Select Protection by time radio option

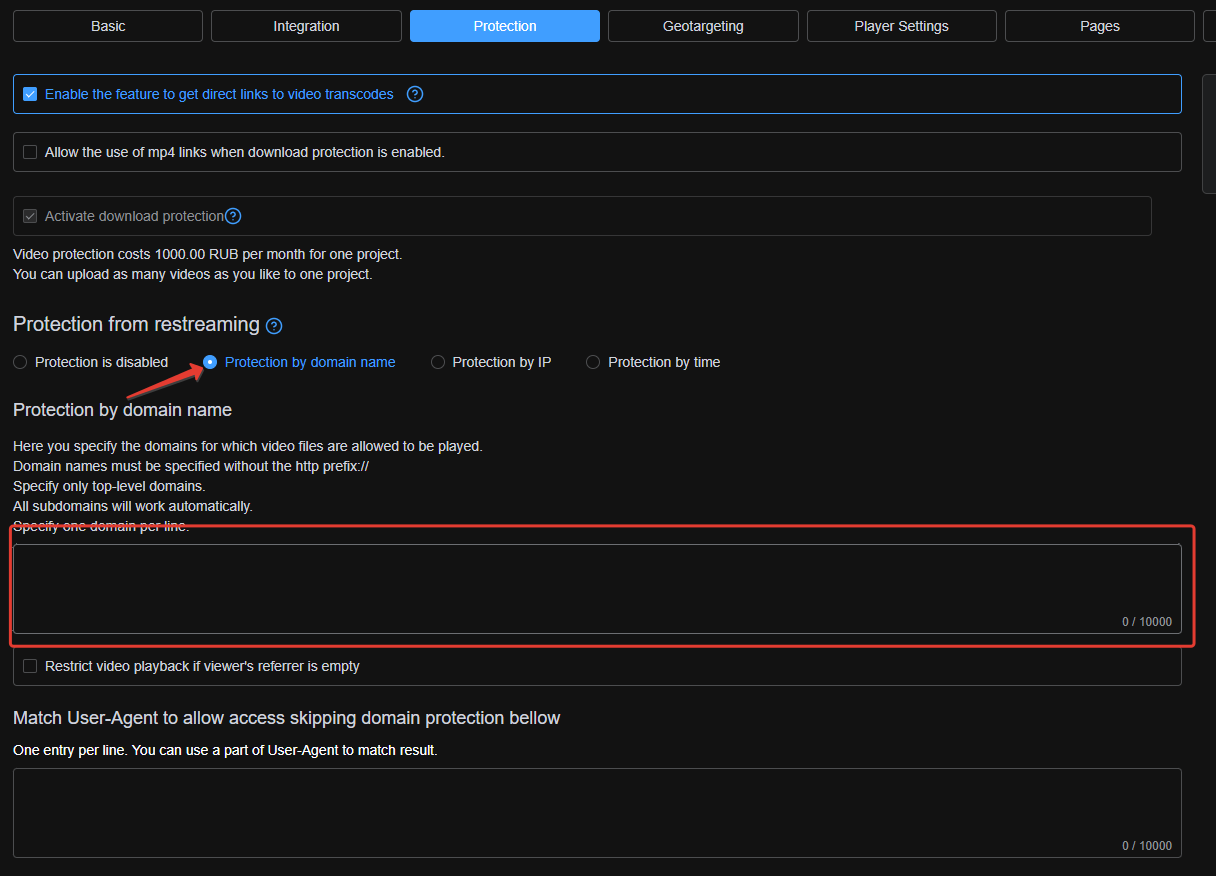tap(593, 362)
